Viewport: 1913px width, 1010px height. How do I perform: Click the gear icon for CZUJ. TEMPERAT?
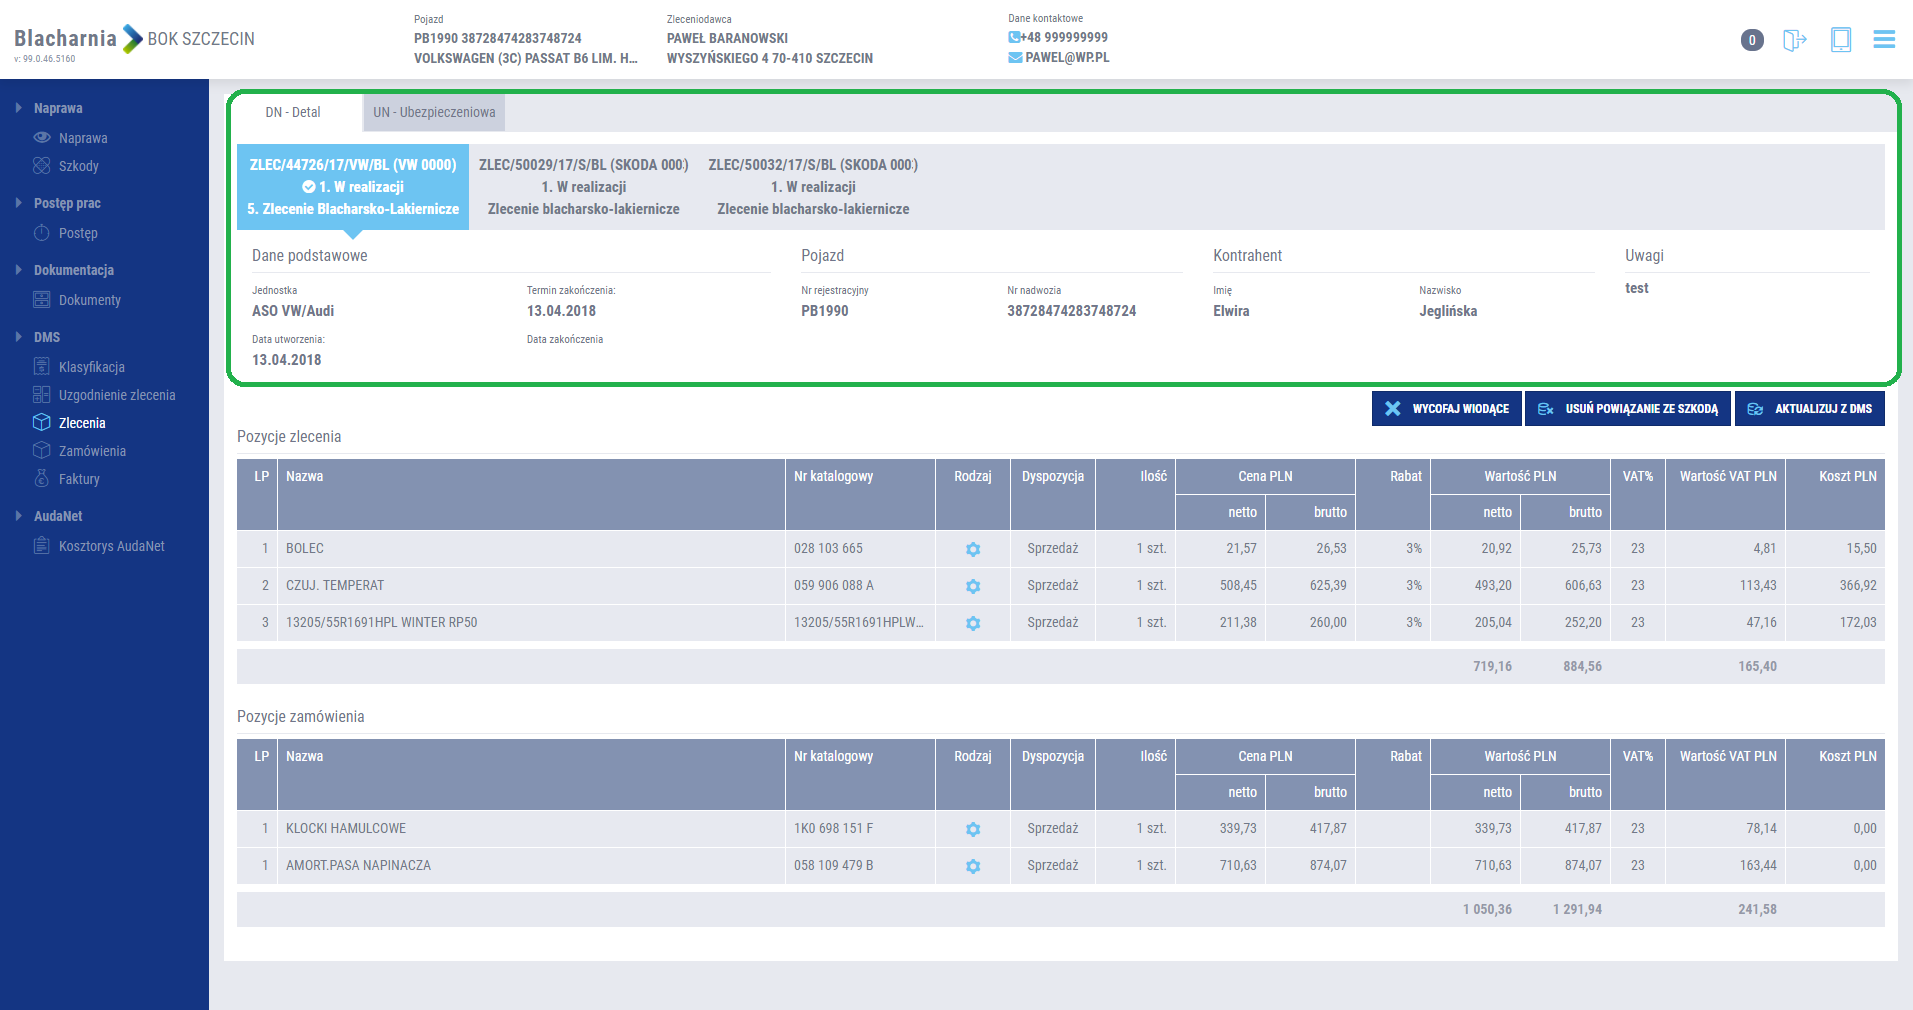point(973,586)
